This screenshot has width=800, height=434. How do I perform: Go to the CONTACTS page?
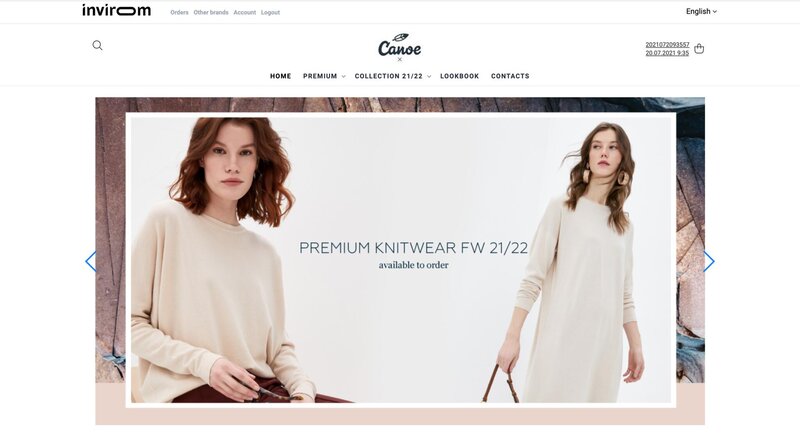pyautogui.click(x=510, y=76)
